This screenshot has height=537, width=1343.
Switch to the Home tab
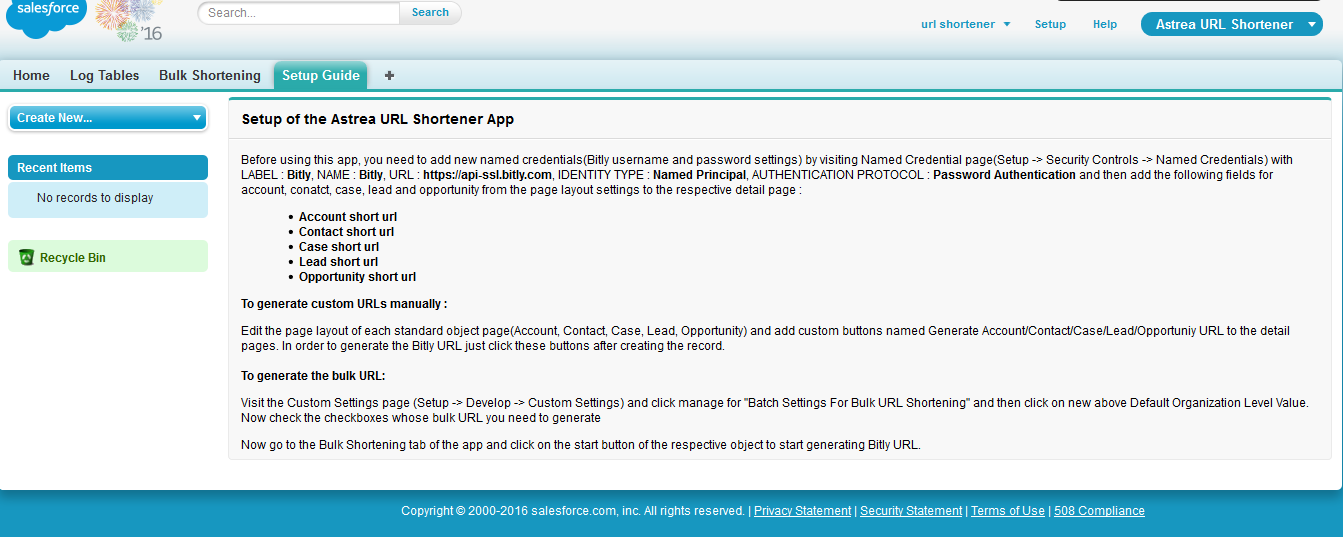31,76
